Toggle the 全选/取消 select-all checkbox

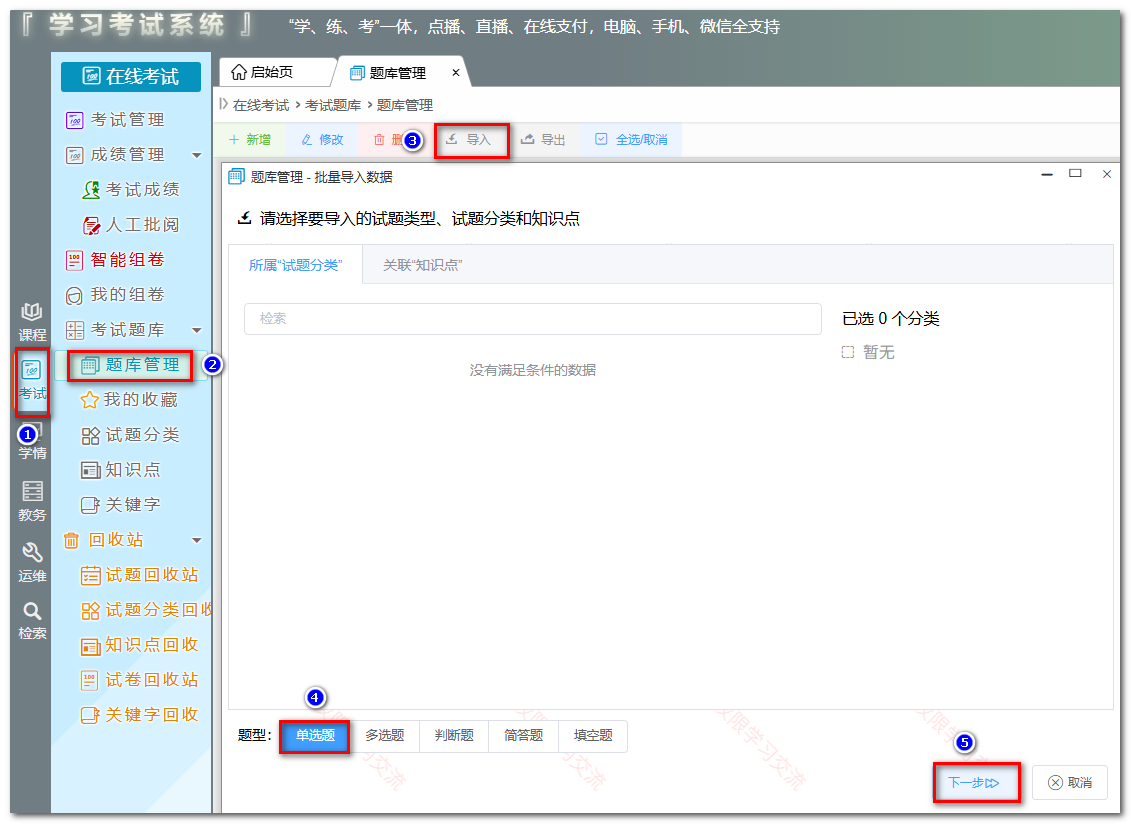(x=601, y=139)
